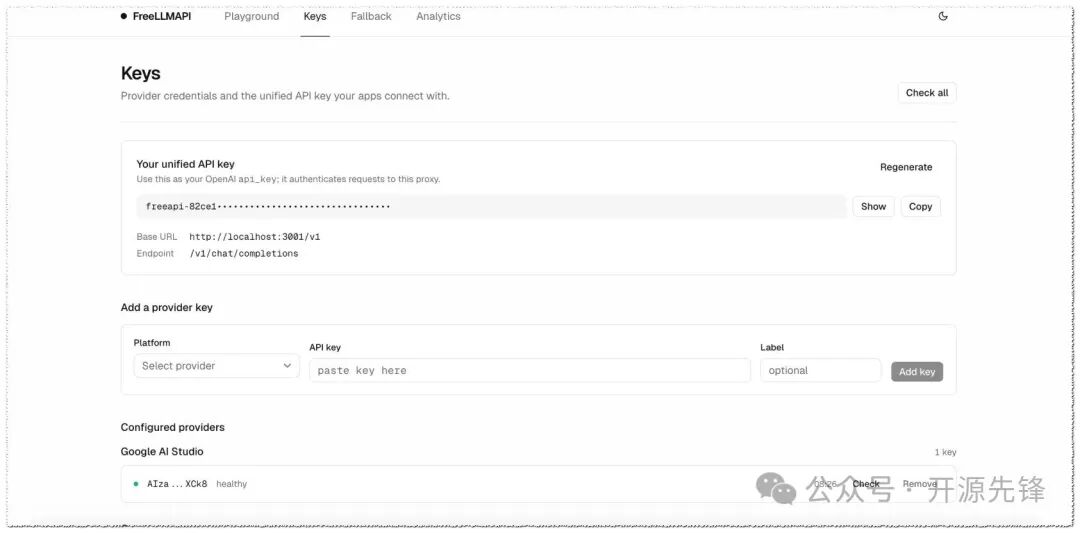Screen dimensions: 1080x533
Task: Click the Google AI Studio heading
Action: pos(162,452)
